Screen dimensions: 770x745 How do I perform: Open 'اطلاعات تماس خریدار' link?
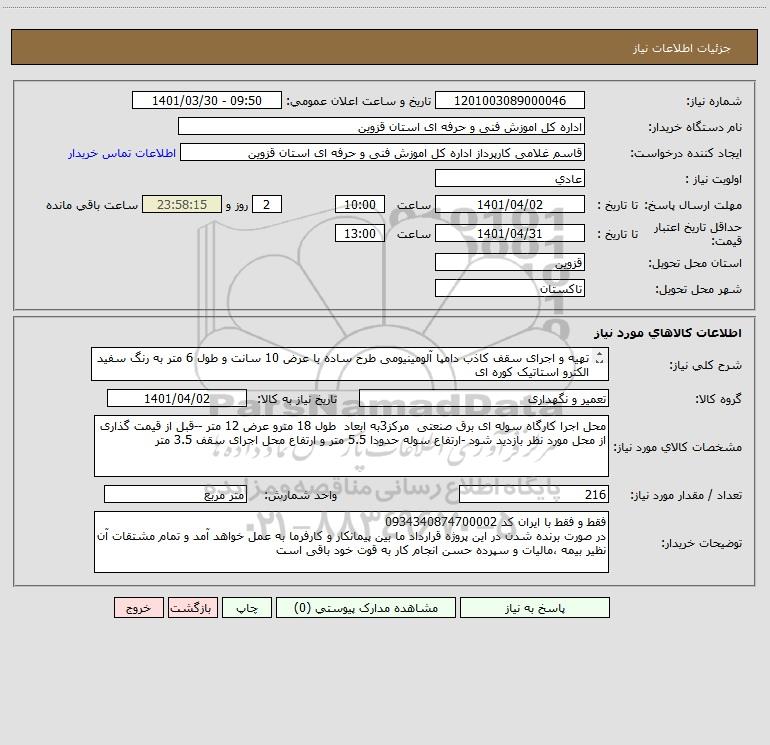[x=122, y=153]
